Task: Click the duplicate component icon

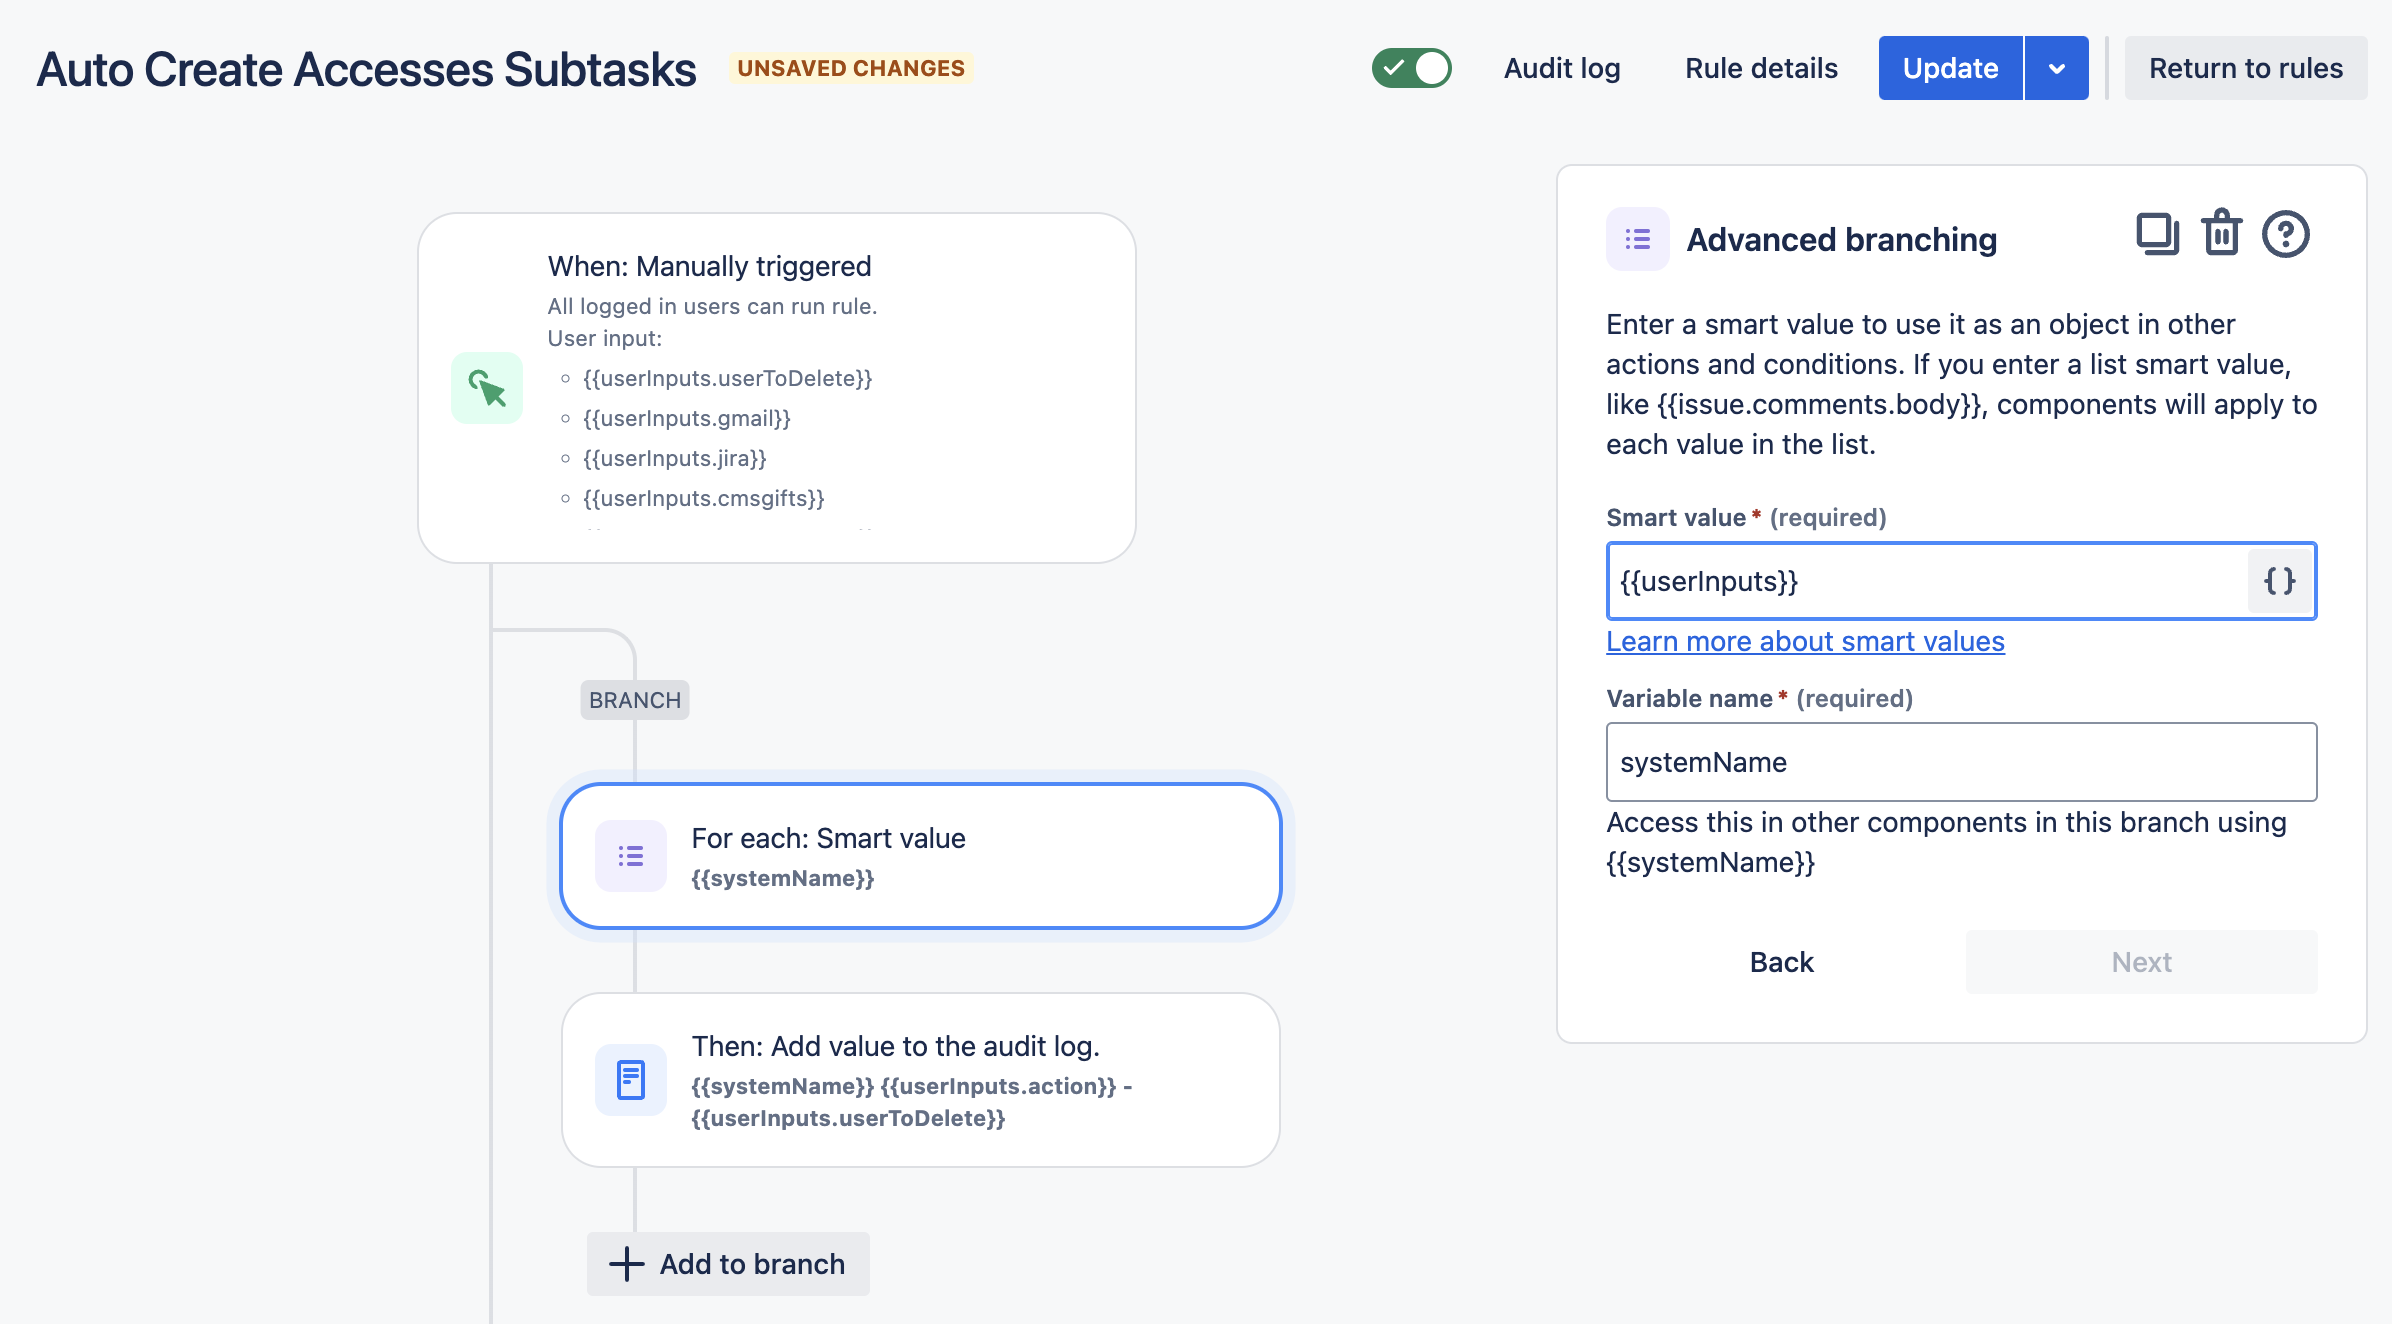Action: tap(2157, 235)
